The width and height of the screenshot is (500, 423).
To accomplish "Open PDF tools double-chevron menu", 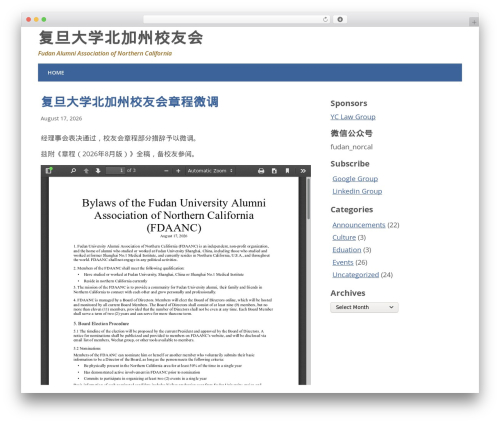I will (303, 171).
